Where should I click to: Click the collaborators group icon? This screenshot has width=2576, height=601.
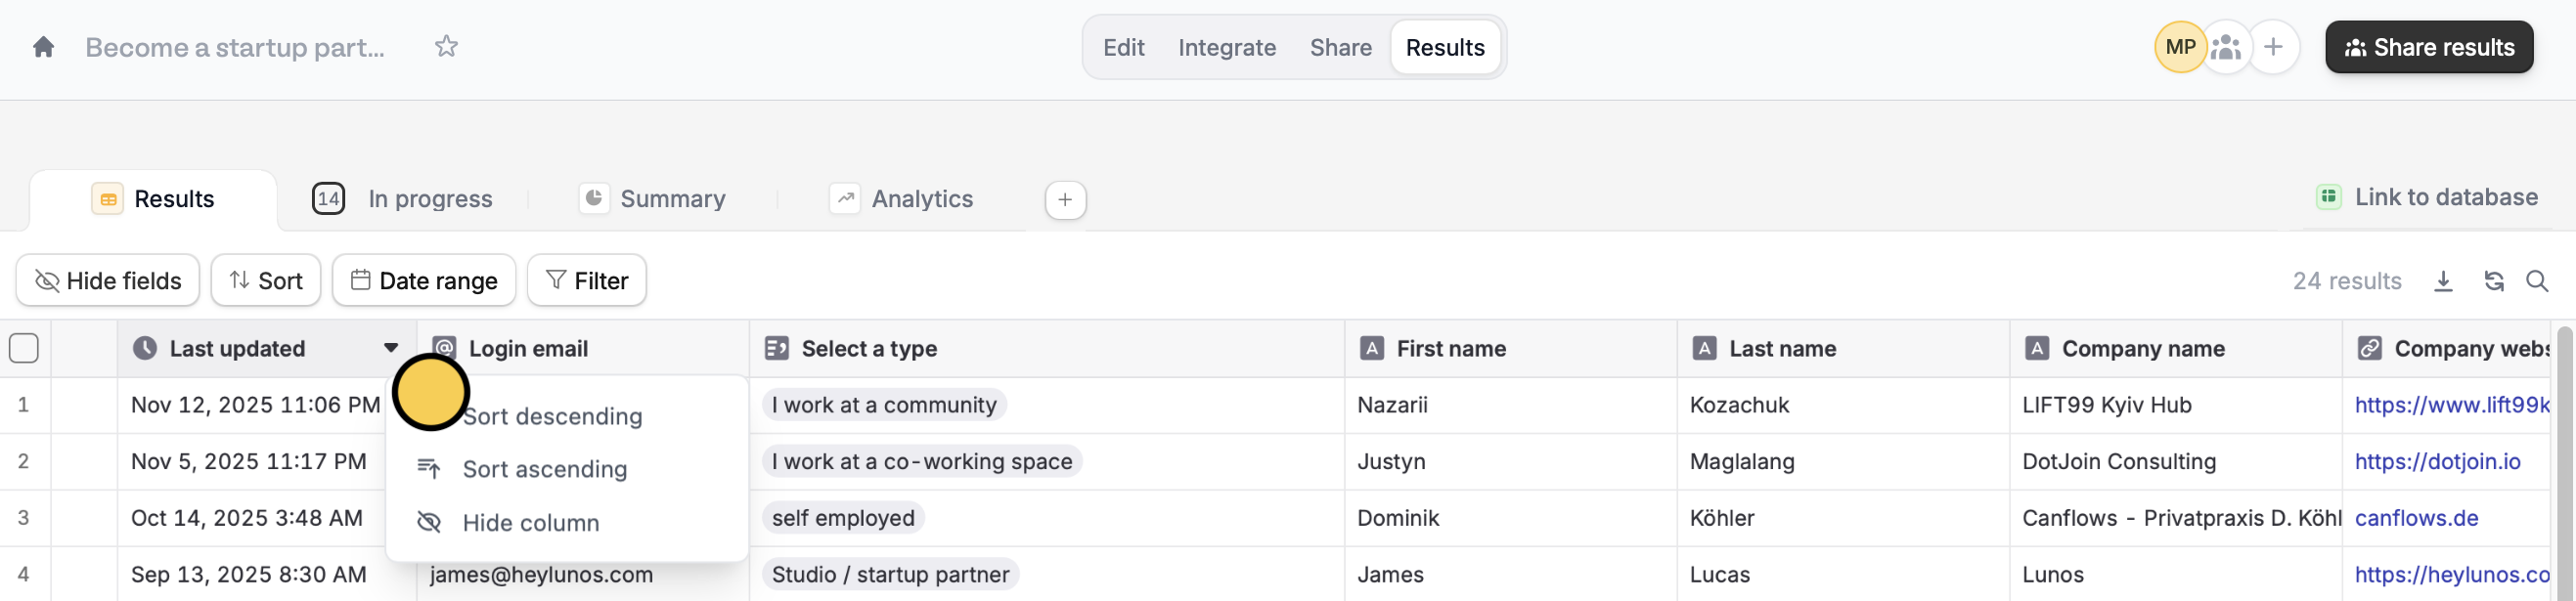tap(2226, 47)
